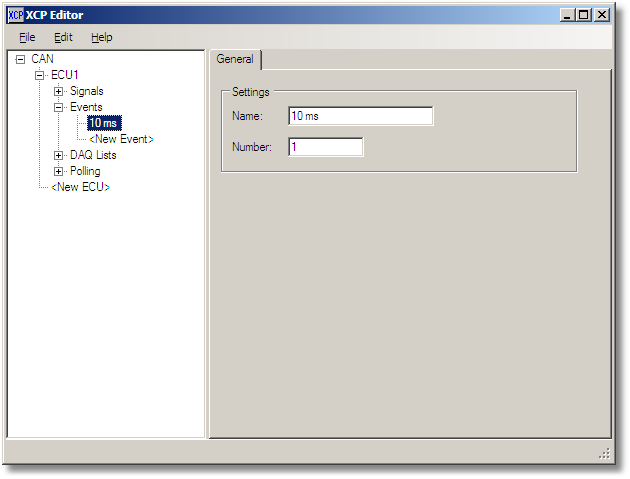Select the DAQ Lists label
Image resolution: width=630 pixels, height=479 pixels.
pos(93,156)
